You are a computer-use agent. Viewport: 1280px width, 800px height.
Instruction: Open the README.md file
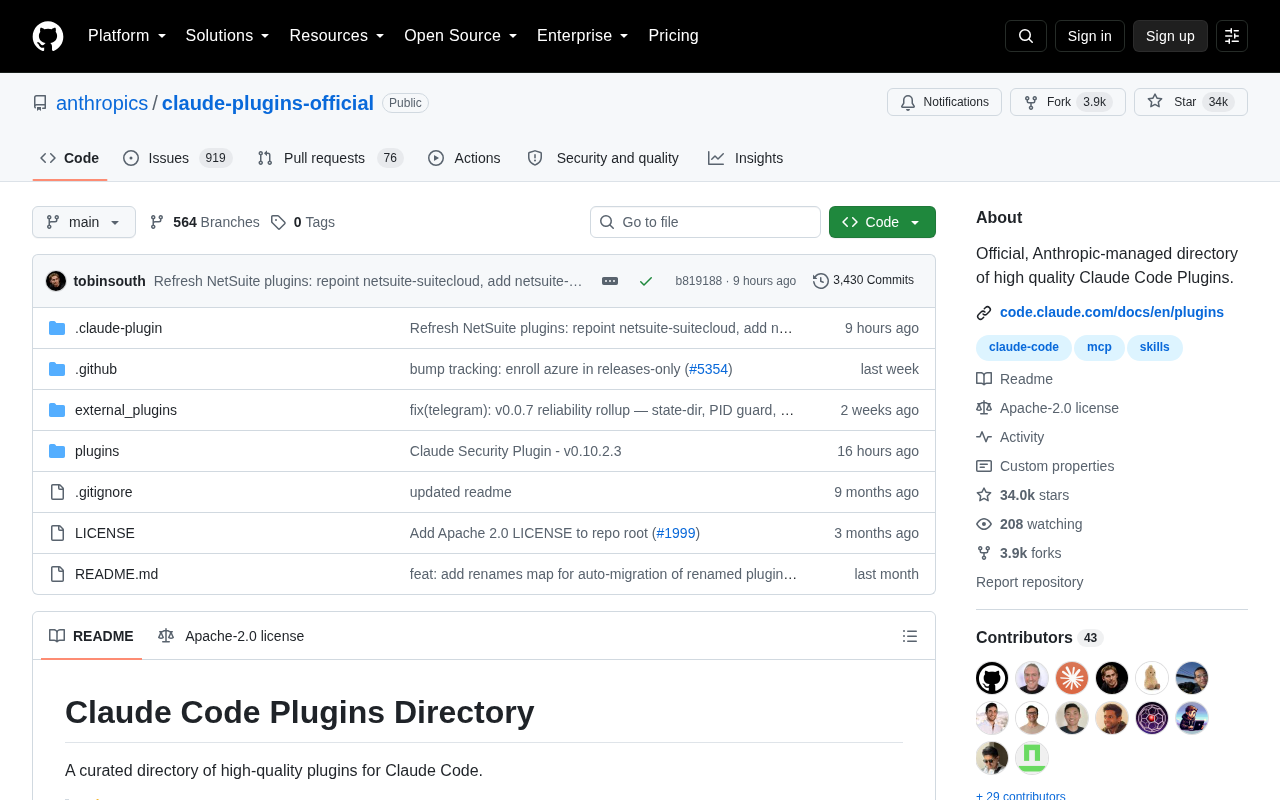116,574
